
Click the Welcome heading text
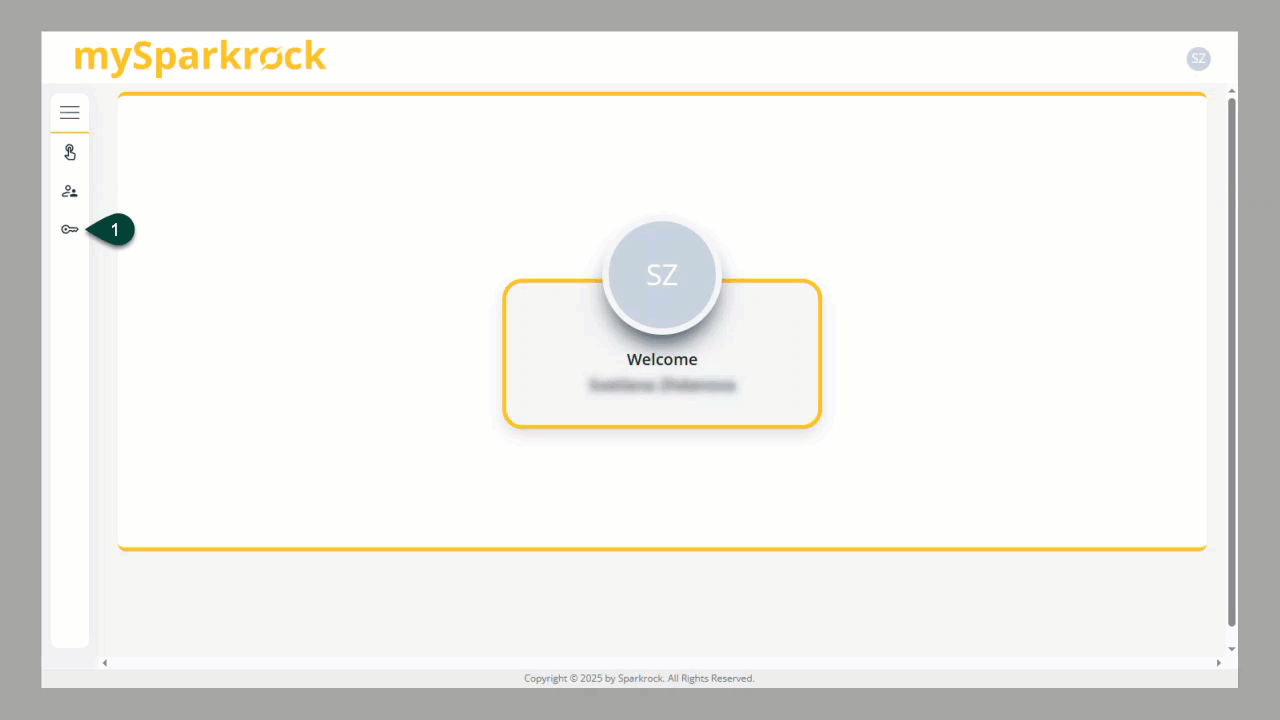point(662,359)
